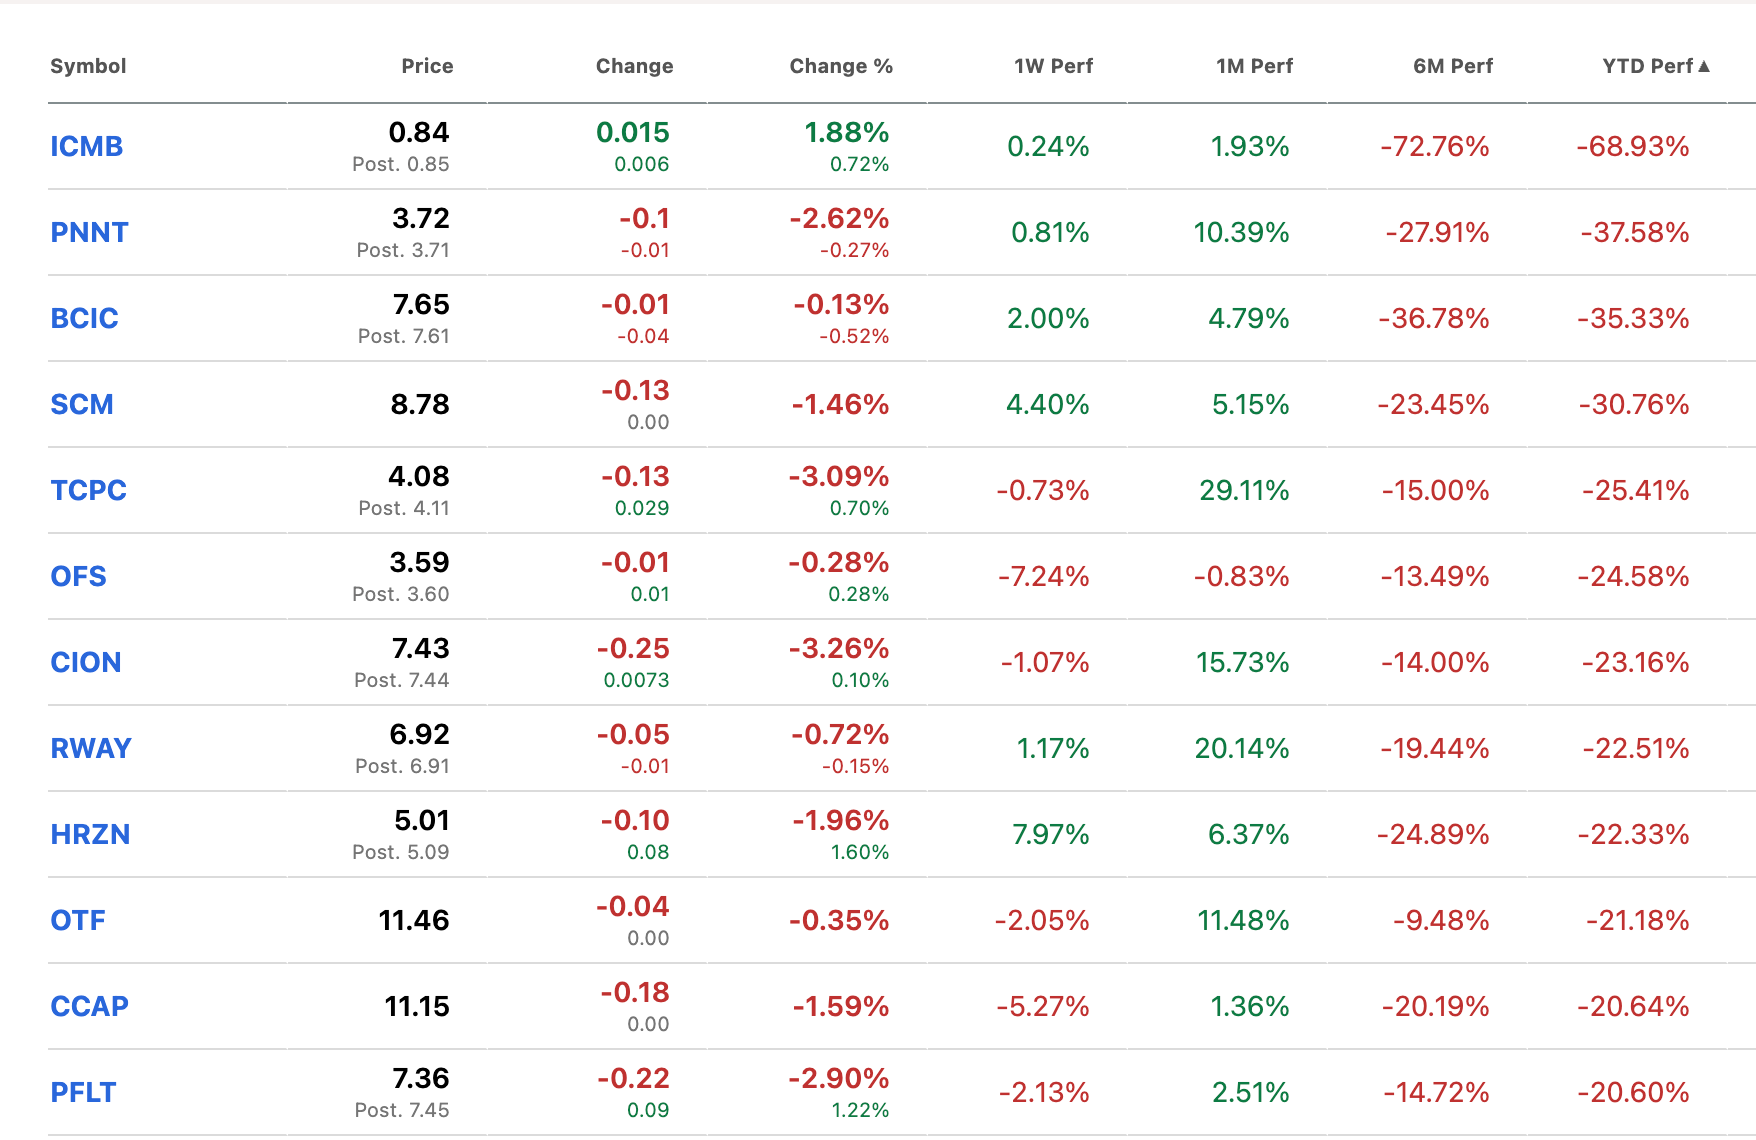Open the OFS ticker symbol
The height and width of the screenshot is (1140, 1756).
pos(78,576)
